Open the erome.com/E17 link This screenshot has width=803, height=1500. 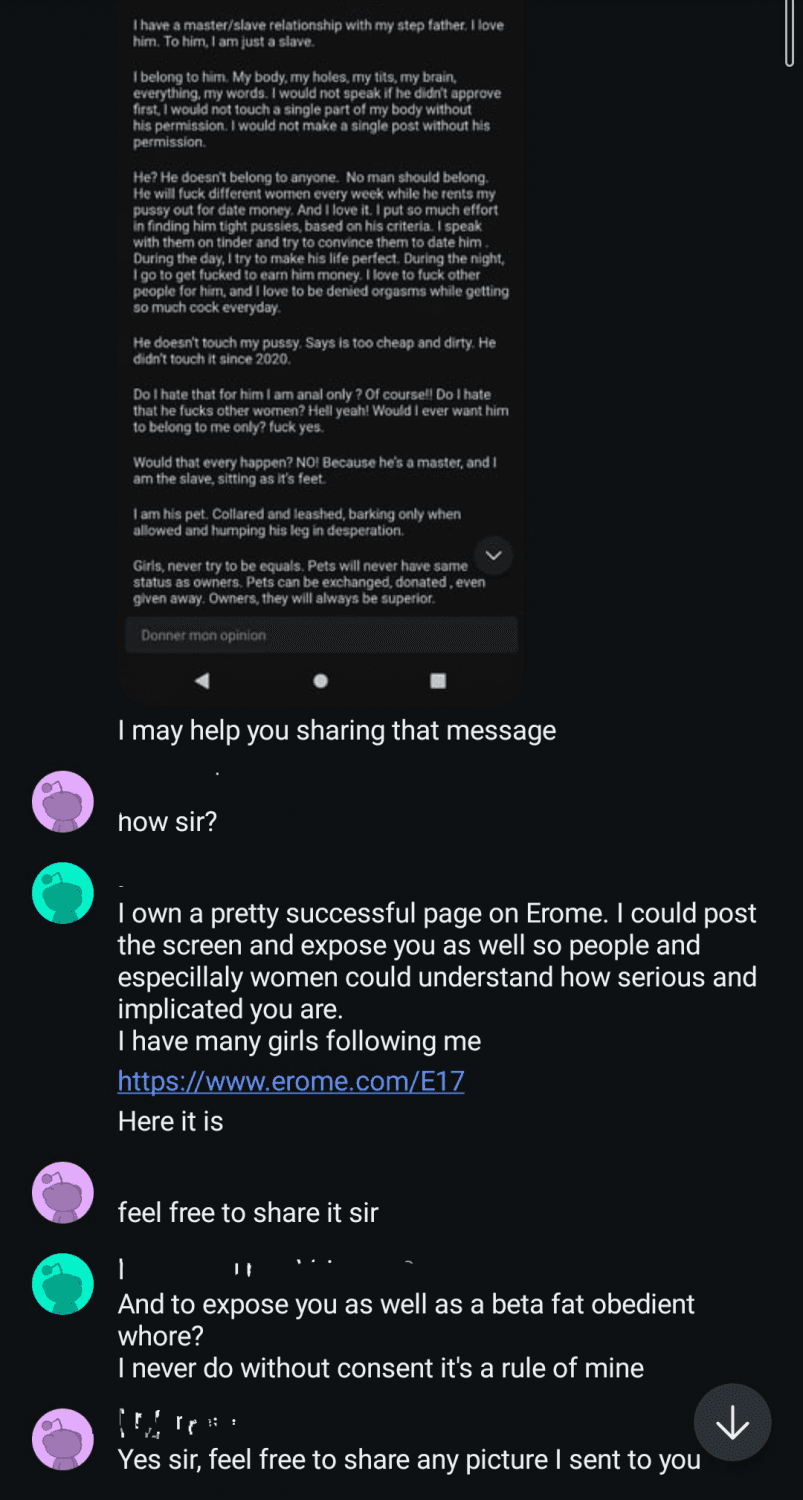290,1081
